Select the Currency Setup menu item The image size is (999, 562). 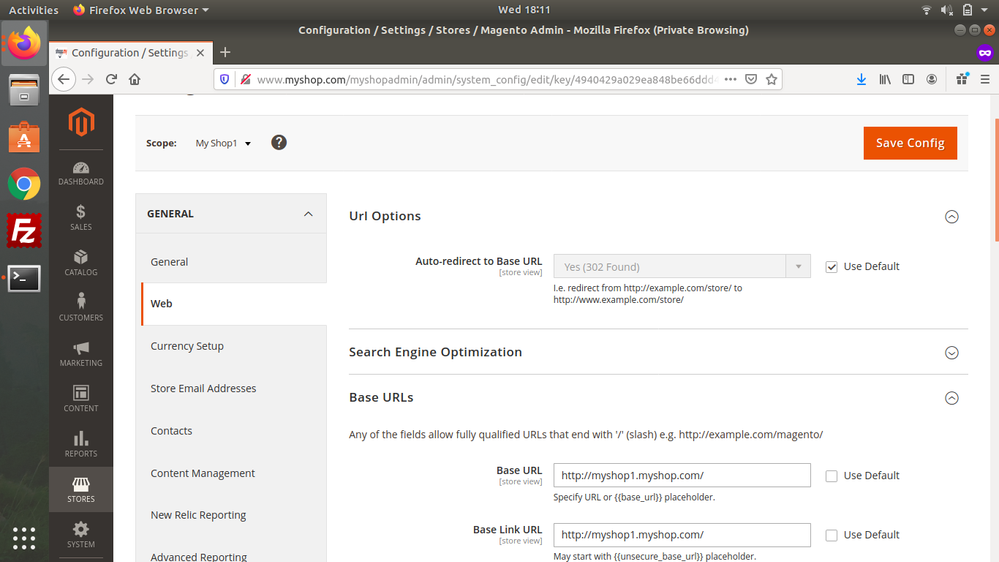coord(187,346)
